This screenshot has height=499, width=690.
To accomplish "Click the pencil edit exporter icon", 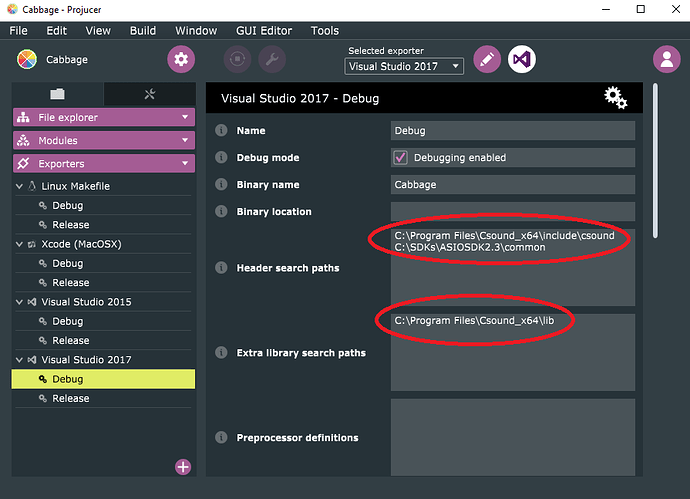I will 487,59.
